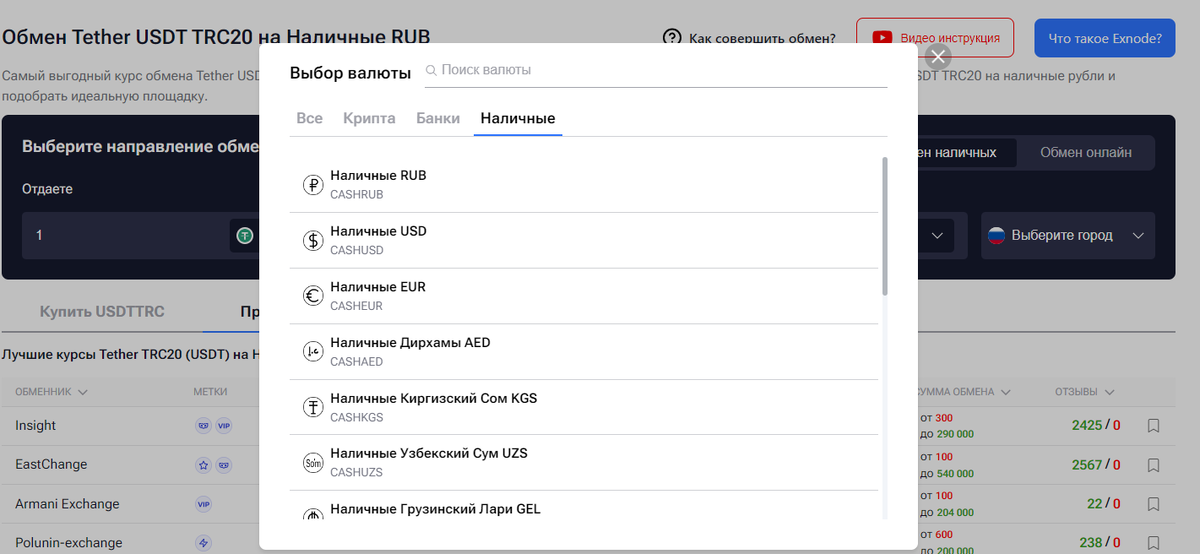
Task: Focus the Поиск валюты search field
Action: click(654, 70)
